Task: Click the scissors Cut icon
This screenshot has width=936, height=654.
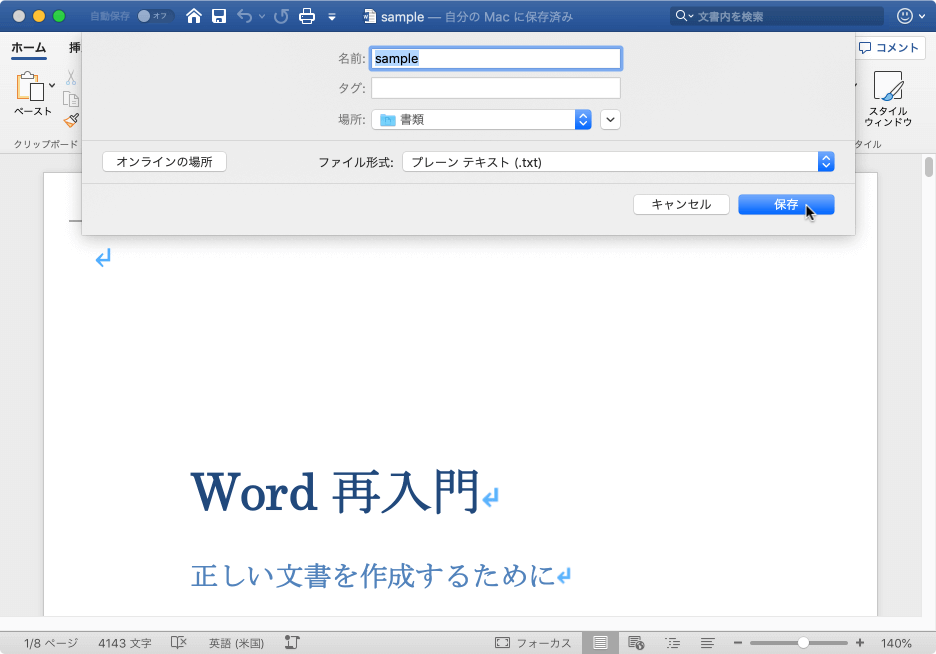Action: point(71,78)
